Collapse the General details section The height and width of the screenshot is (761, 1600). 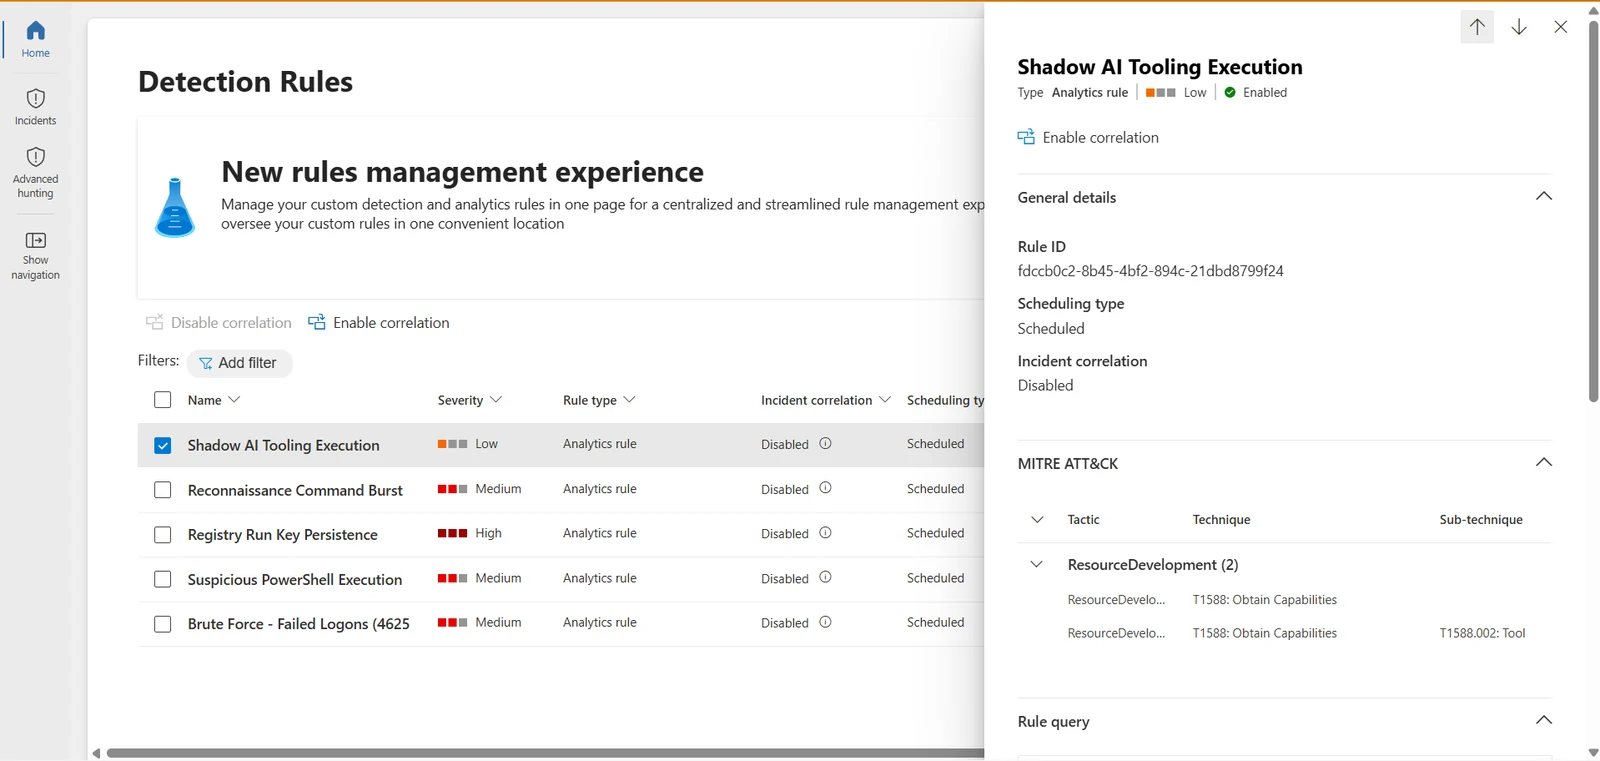1544,196
